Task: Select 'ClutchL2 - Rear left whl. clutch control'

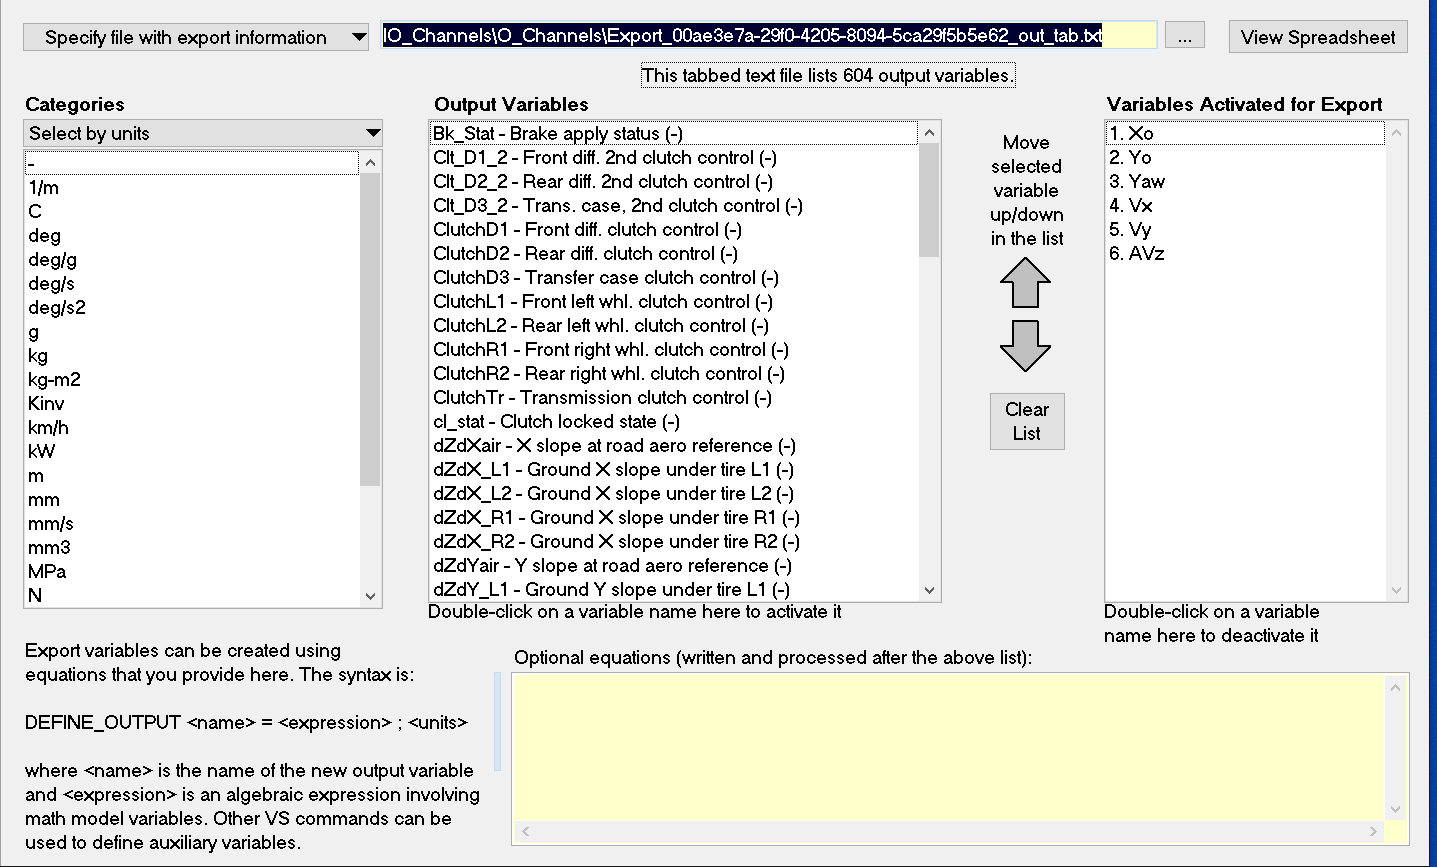Action: [674, 325]
